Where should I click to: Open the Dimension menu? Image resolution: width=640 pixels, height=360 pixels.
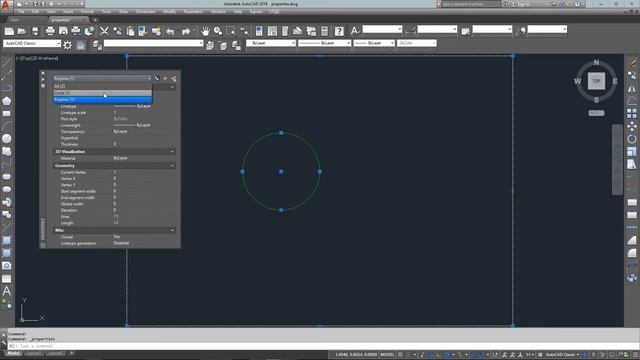click(x=145, y=12)
